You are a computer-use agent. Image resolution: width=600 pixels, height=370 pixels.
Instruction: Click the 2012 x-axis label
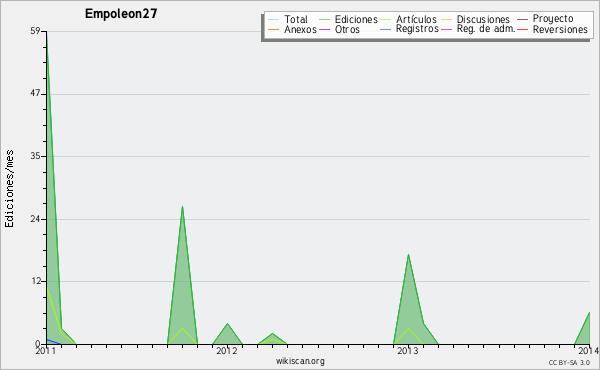[x=227, y=350]
